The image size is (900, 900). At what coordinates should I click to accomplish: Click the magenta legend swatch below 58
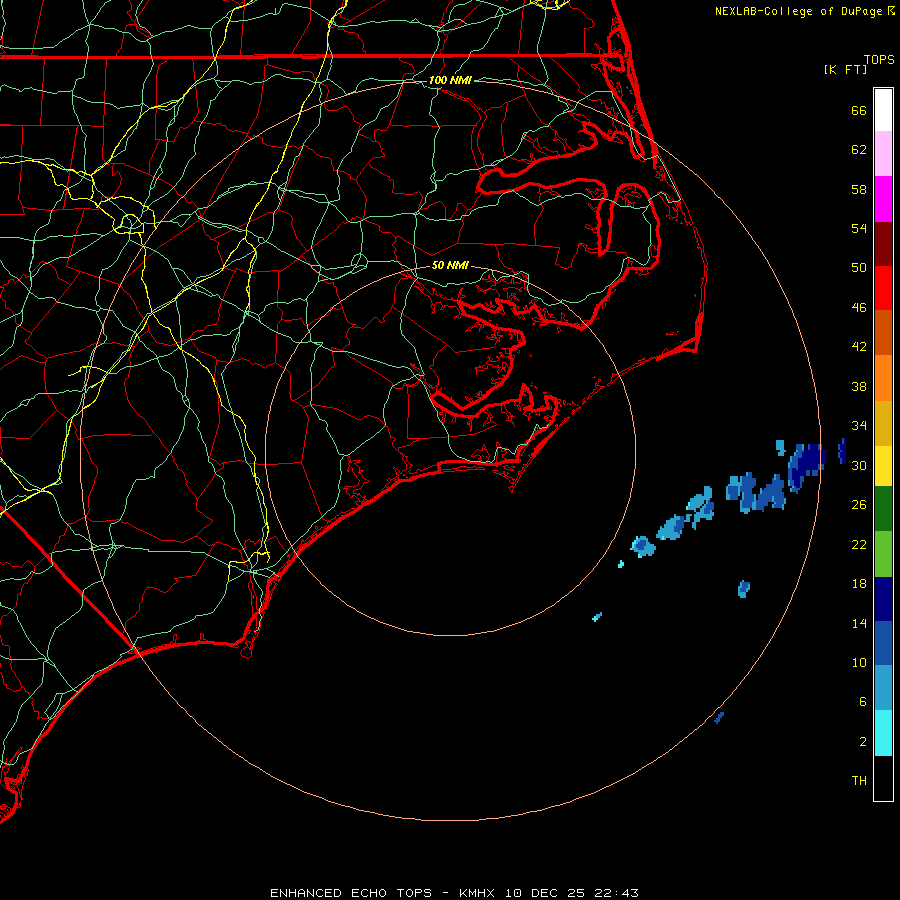pyautogui.click(x=883, y=199)
